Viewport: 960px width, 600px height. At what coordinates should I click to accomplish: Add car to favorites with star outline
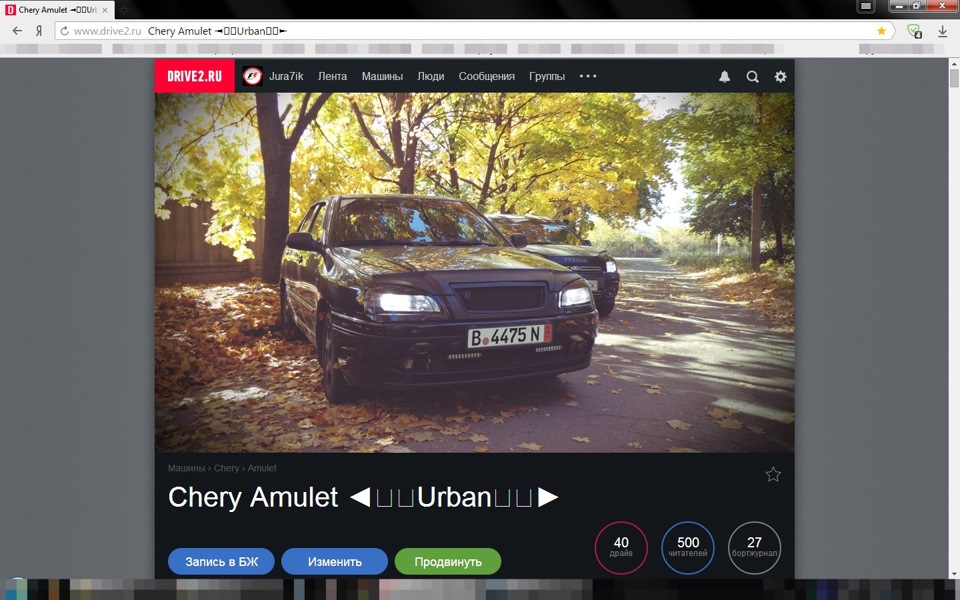click(773, 474)
